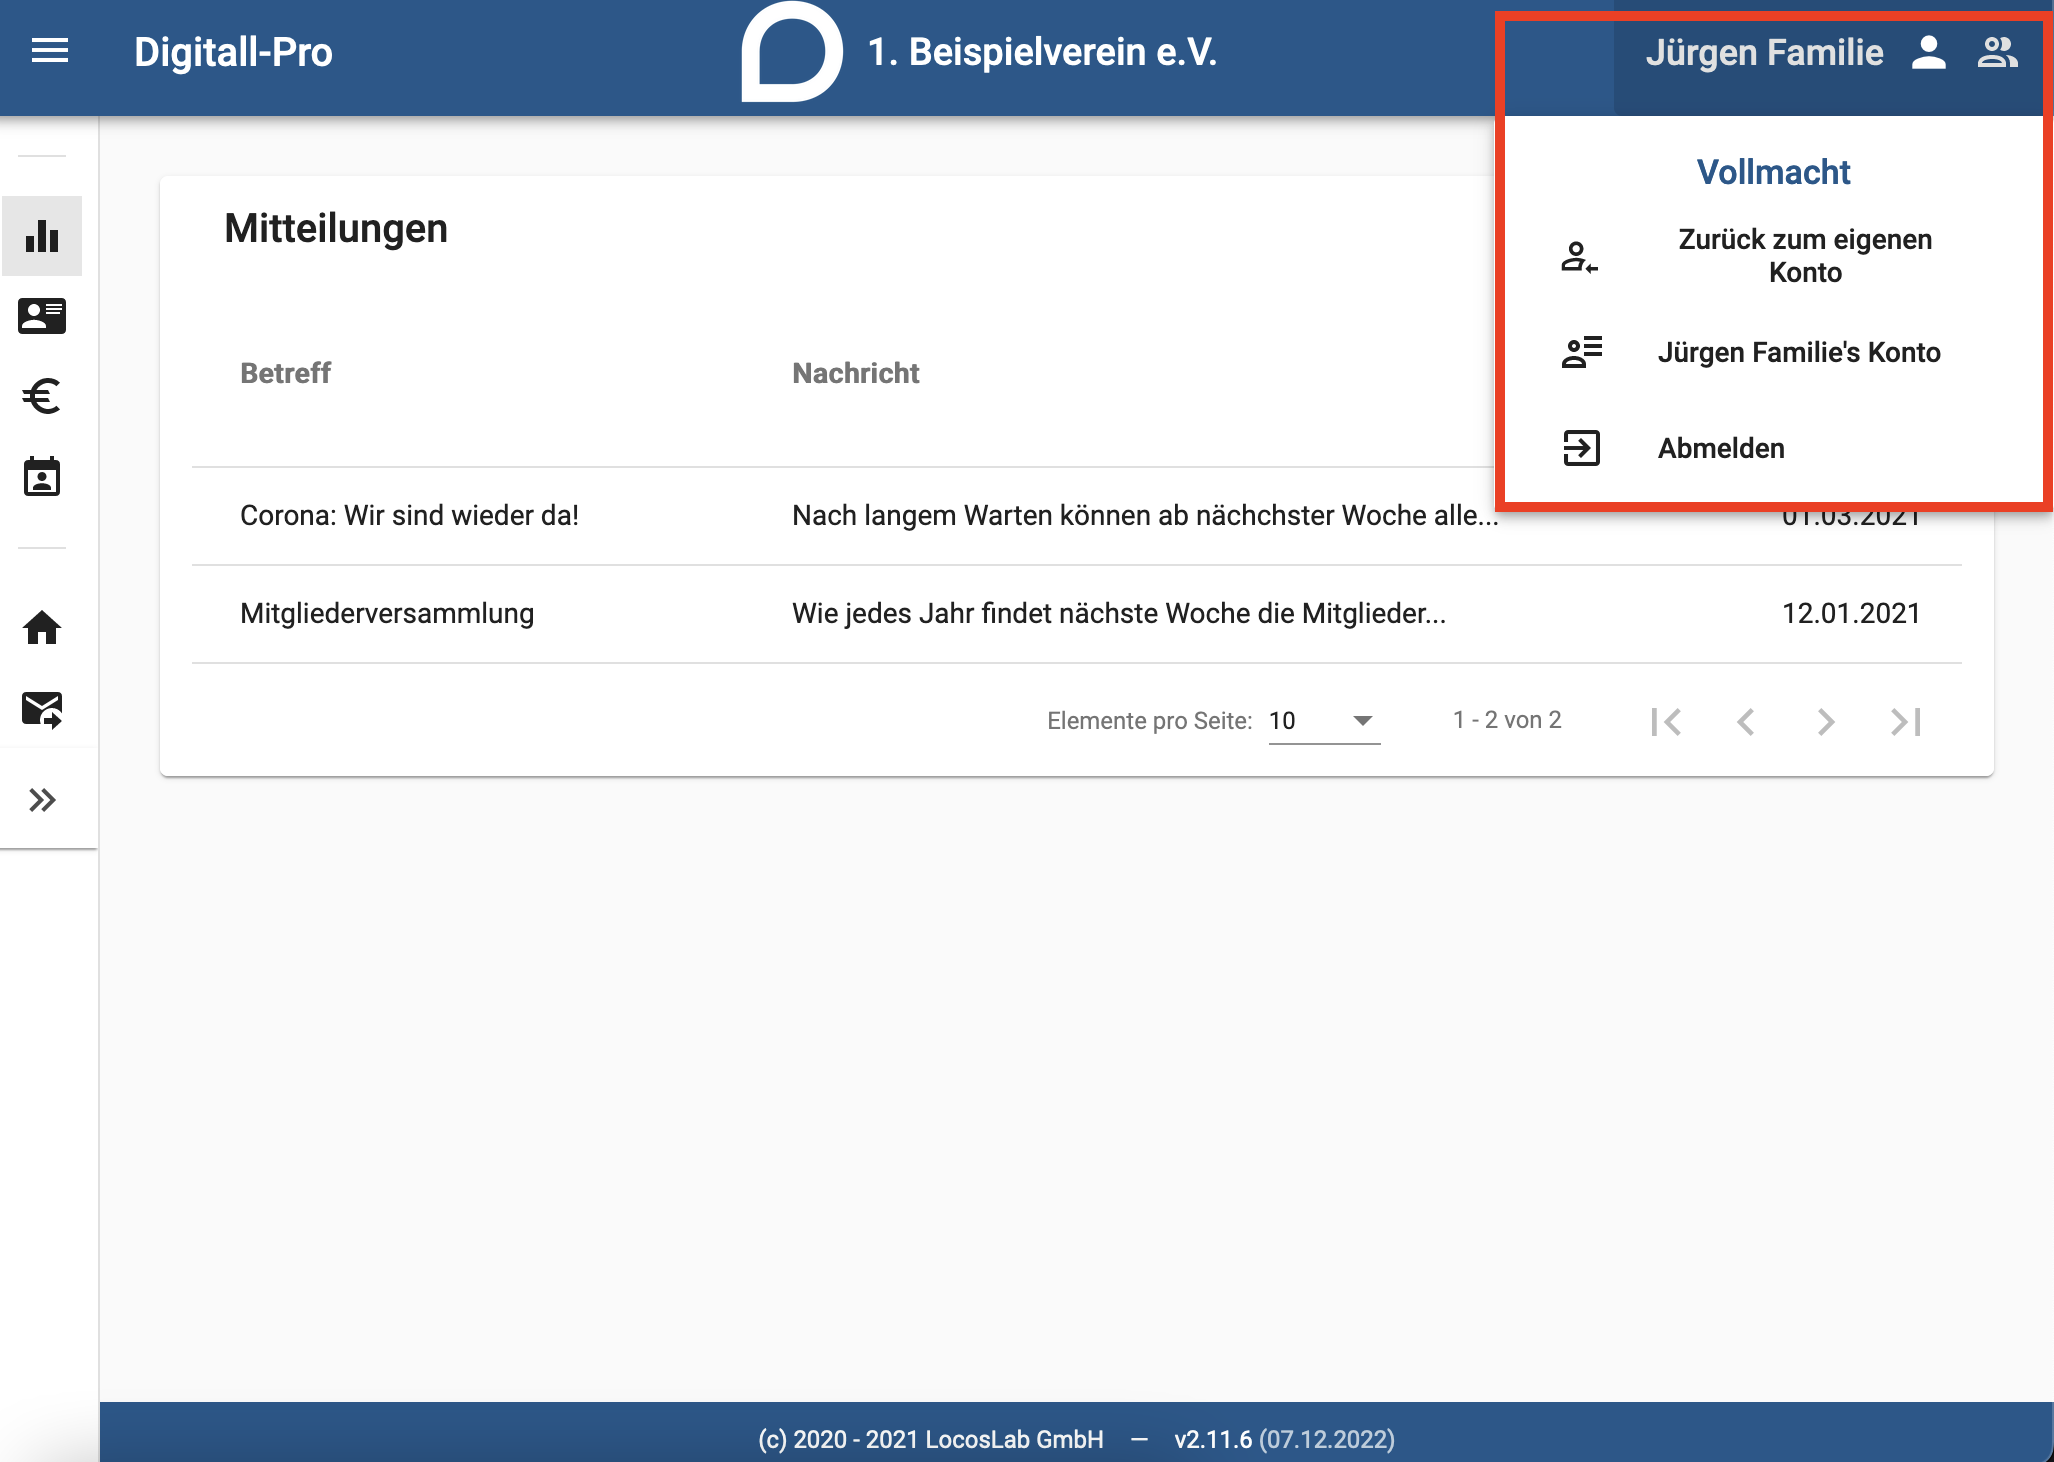Open the Elemente pro Seite dropdown

click(x=1324, y=720)
